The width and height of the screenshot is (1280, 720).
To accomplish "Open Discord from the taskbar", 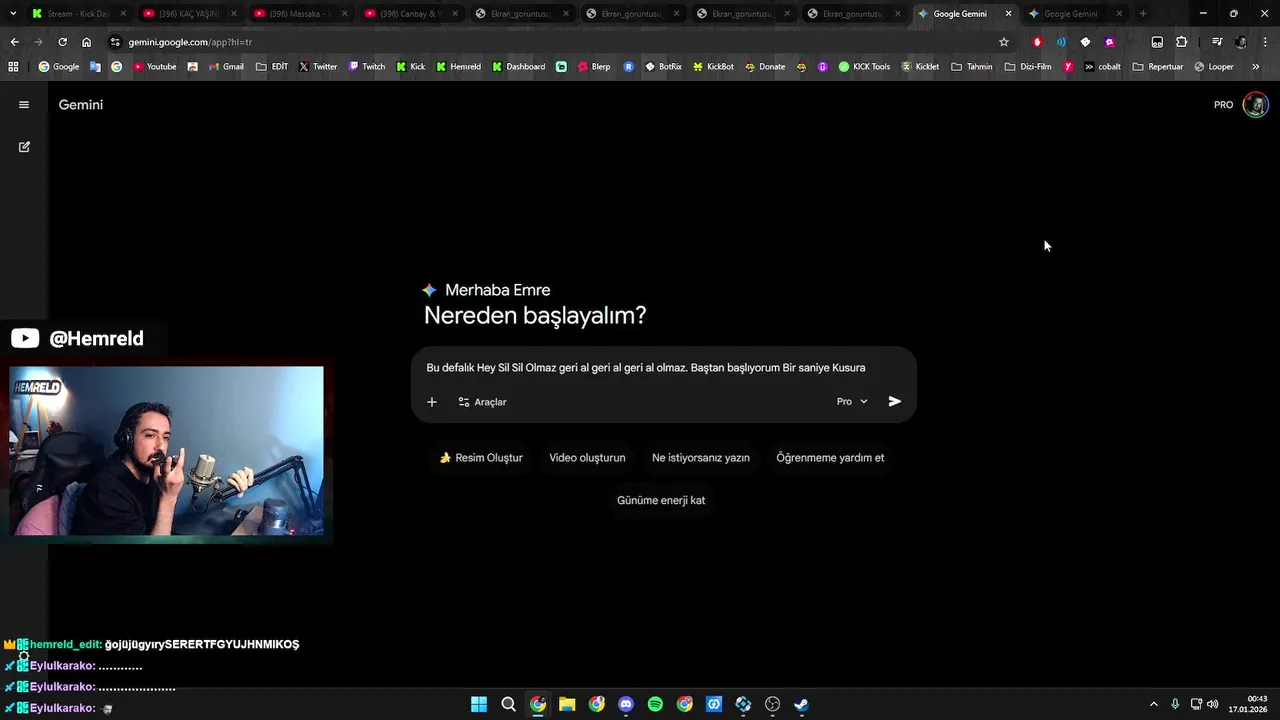I will coord(626,704).
